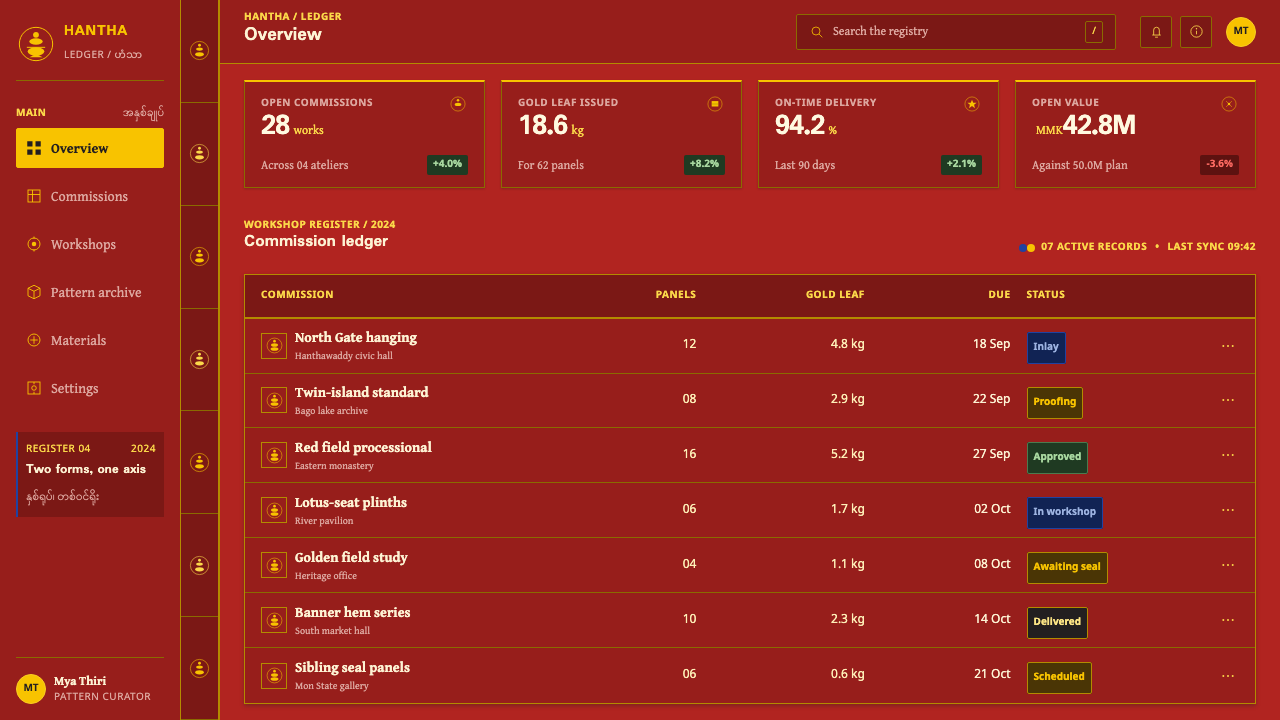This screenshot has height=720, width=1280.
Task: Click the icon on Open Value card
Action: click(x=1229, y=103)
